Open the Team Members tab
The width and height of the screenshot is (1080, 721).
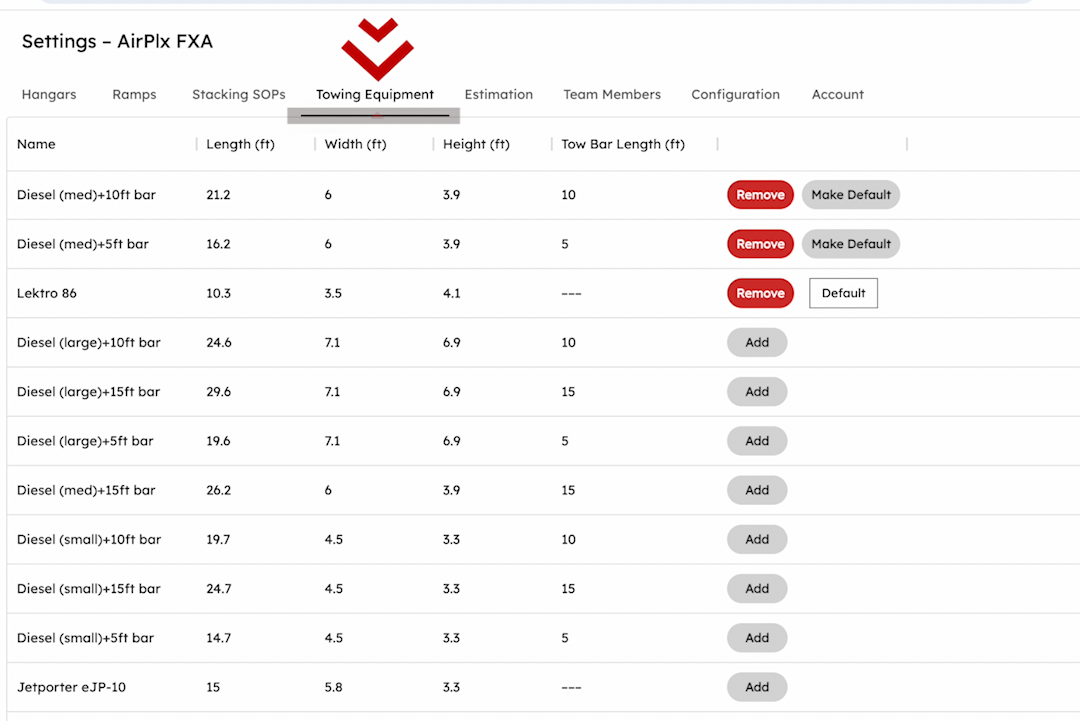tap(612, 95)
